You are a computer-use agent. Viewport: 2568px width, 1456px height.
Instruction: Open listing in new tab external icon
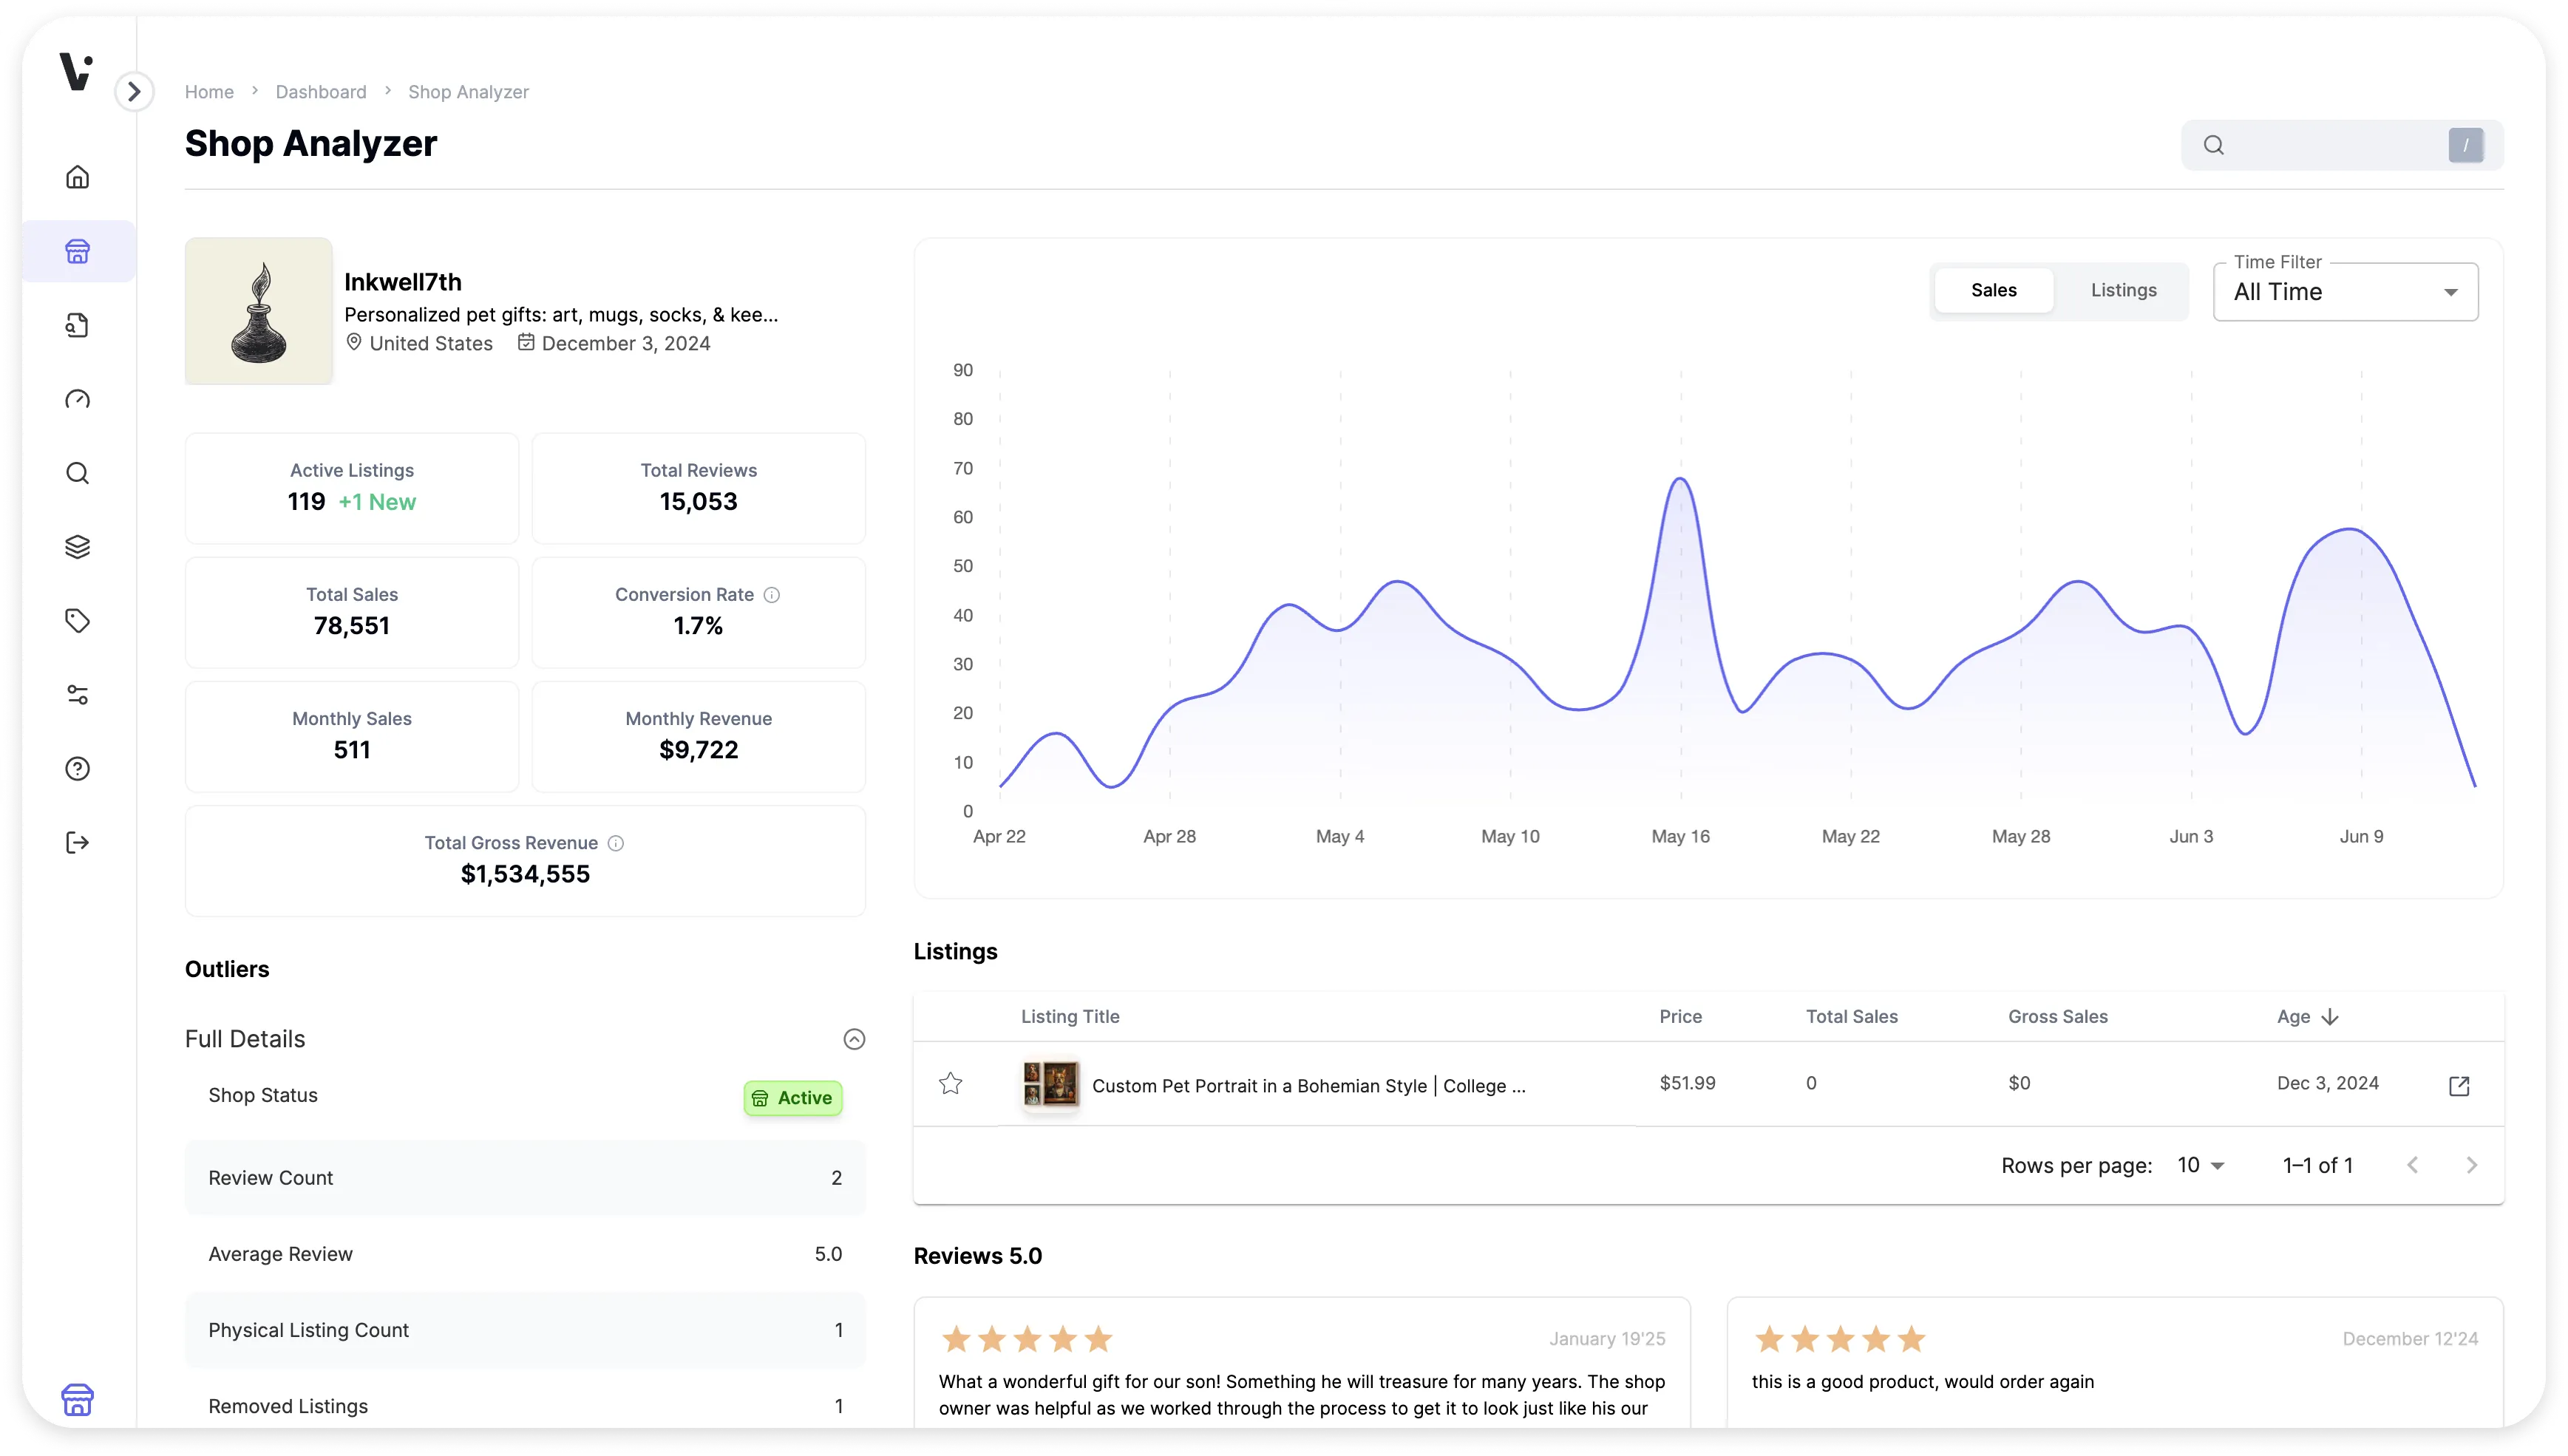point(2460,1086)
